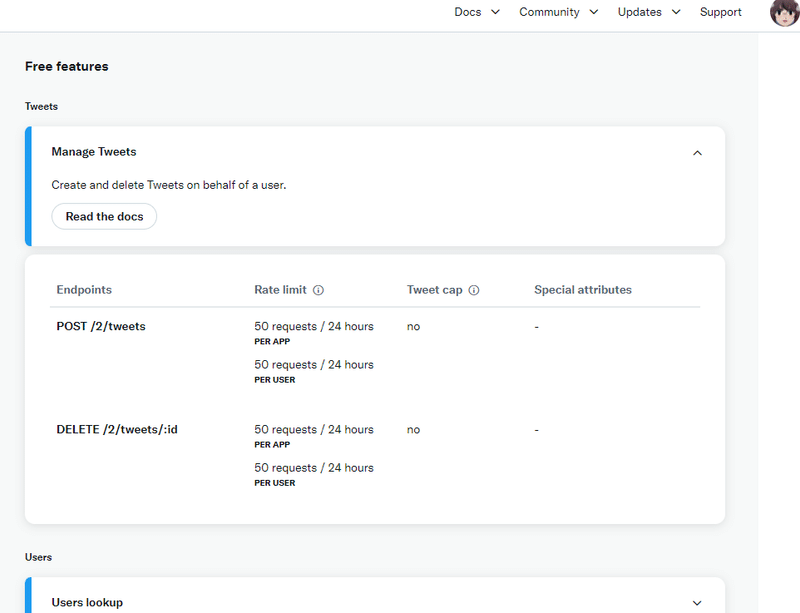Click the Docs chevron arrow
The image size is (800, 613).
(x=495, y=12)
